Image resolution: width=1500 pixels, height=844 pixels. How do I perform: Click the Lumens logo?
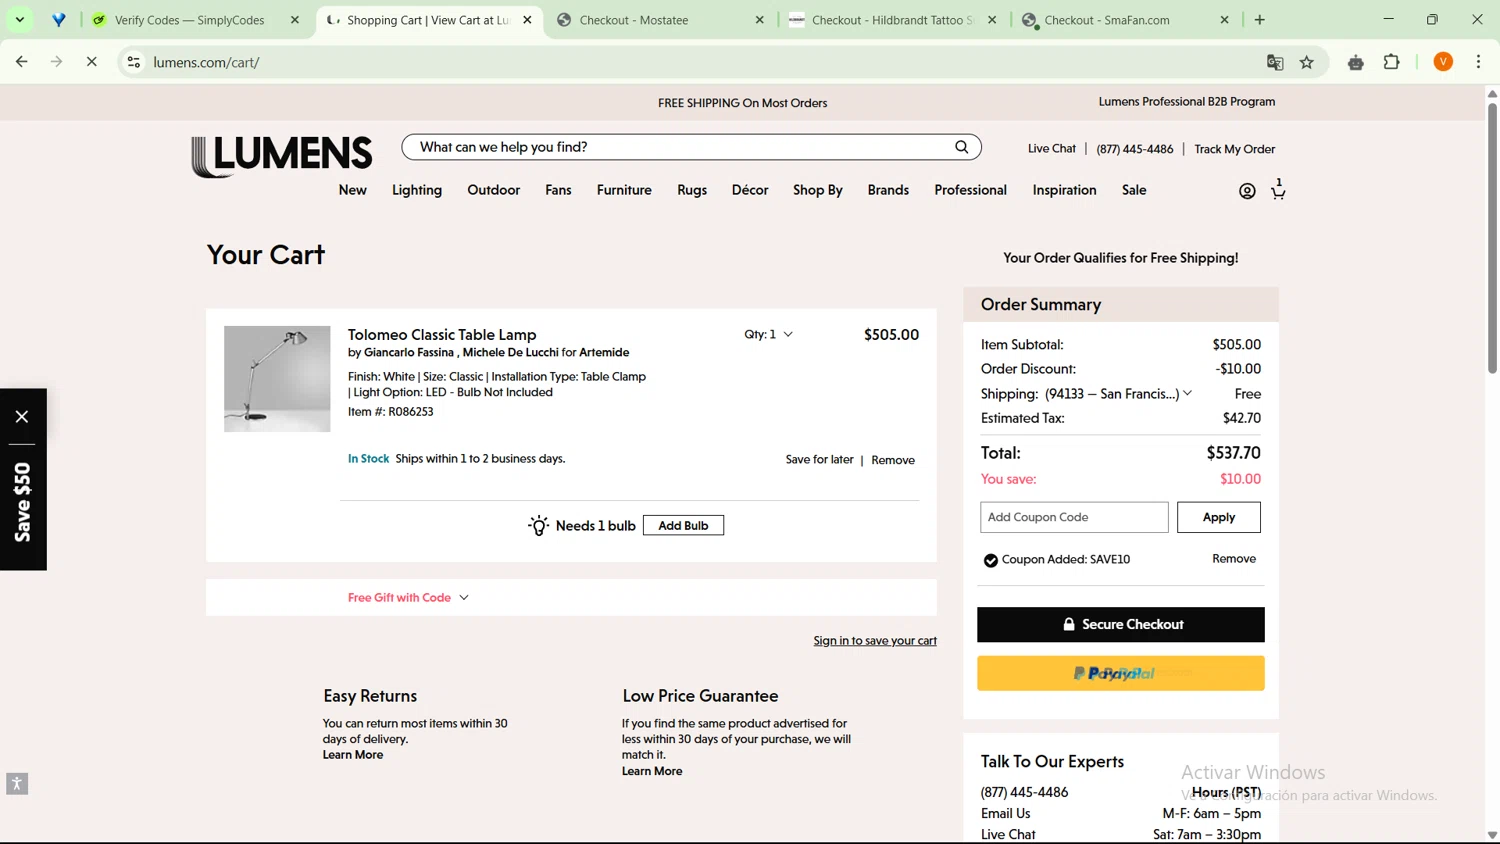tap(281, 156)
